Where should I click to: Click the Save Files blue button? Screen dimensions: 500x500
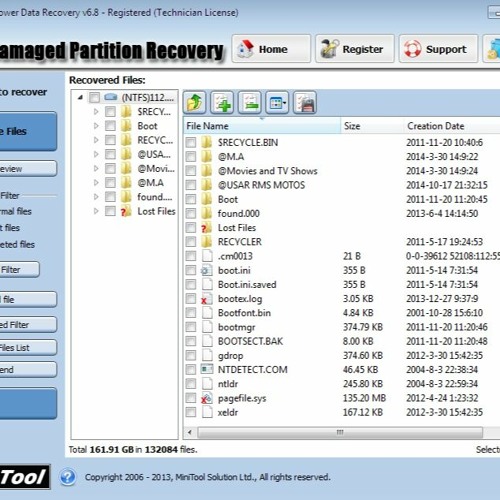coord(28,131)
